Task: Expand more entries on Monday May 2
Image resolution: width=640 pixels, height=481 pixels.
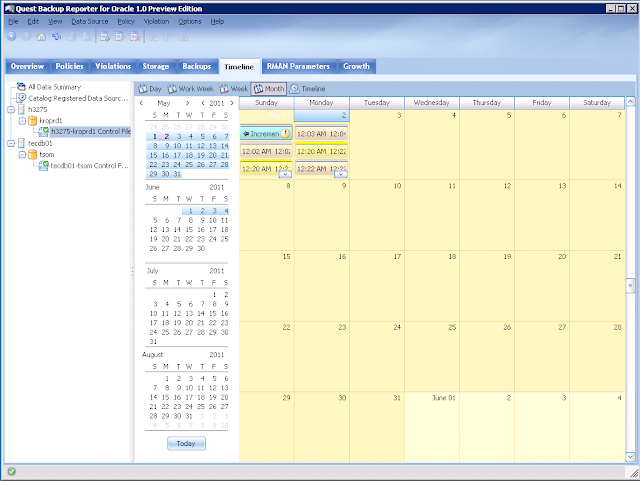Action: (341, 174)
